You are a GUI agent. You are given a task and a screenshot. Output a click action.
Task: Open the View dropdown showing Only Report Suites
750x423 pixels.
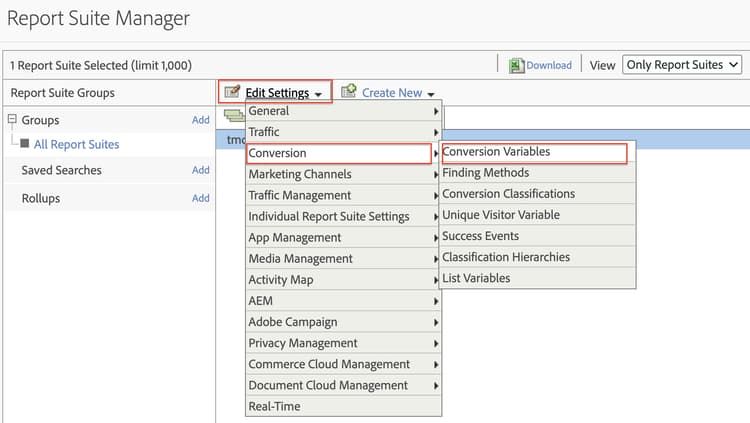(x=682, y=65)
